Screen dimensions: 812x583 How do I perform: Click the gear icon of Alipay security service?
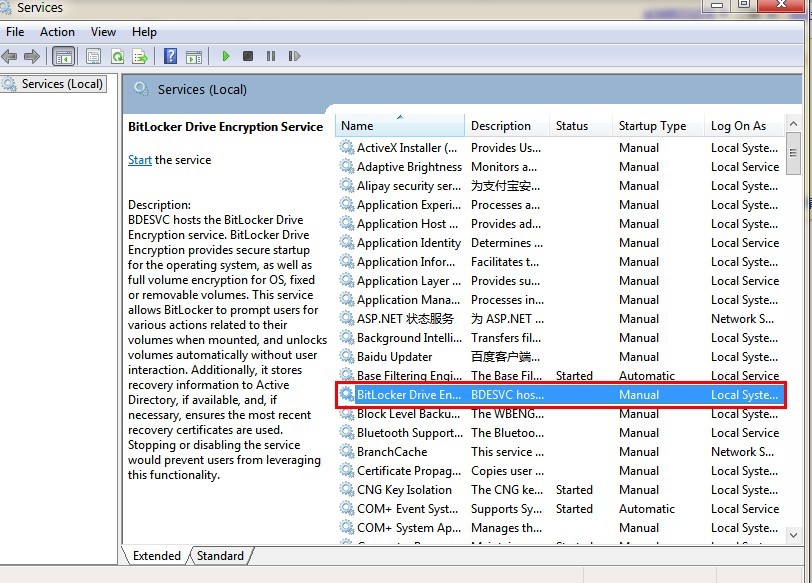(x=346, y=186)
